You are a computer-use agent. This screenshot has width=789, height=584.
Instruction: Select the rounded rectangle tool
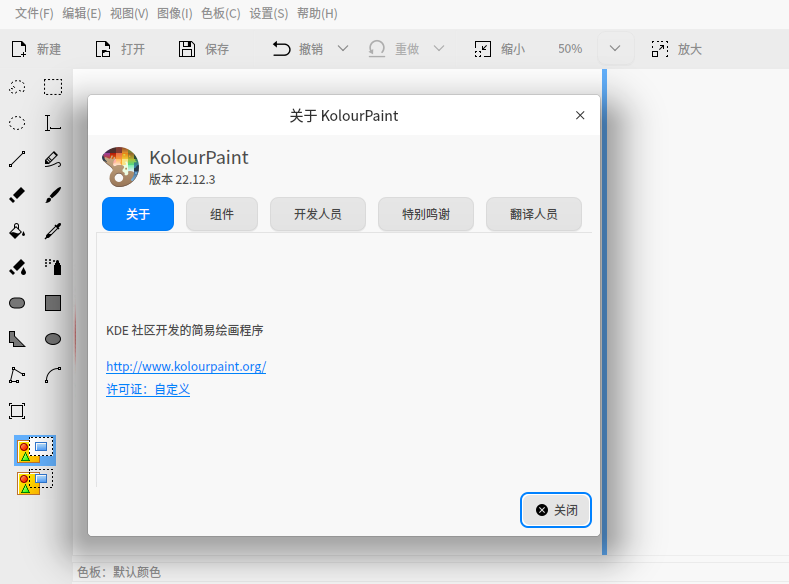(17, 303)
